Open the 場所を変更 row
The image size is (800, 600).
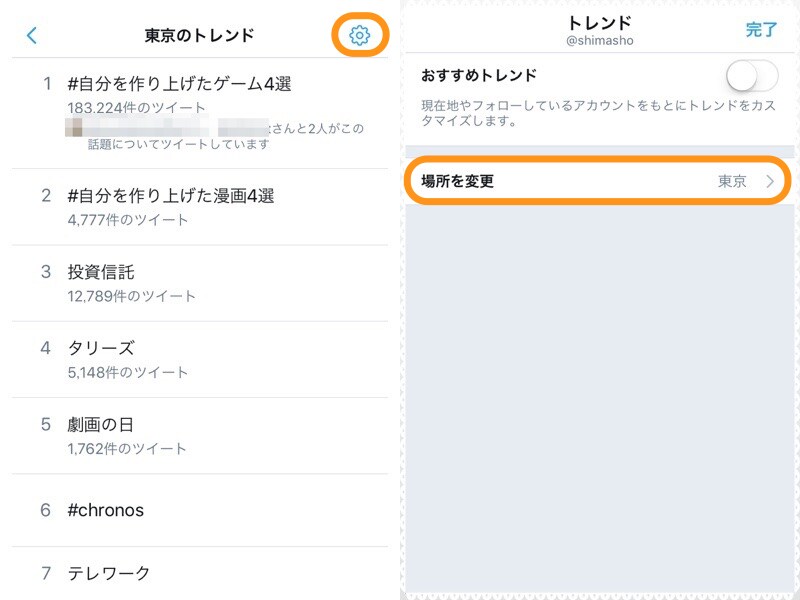[x=598, y=181]
